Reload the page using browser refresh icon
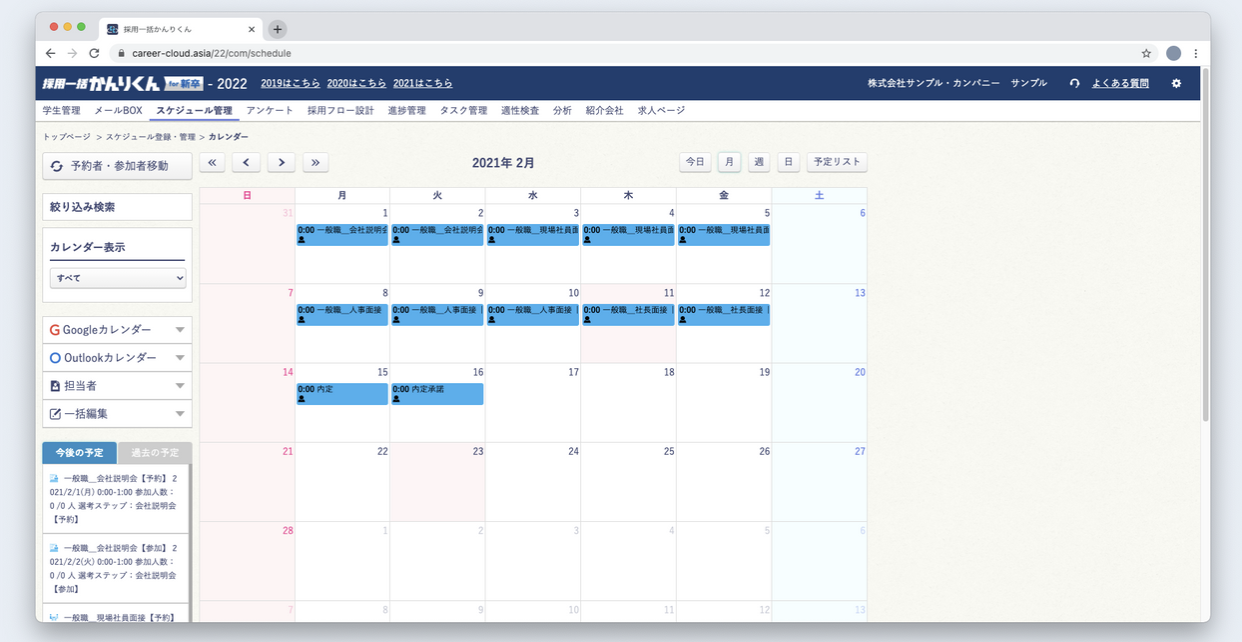The width and height of the screenshot is (1242, 642). click(x=94, y=53)
